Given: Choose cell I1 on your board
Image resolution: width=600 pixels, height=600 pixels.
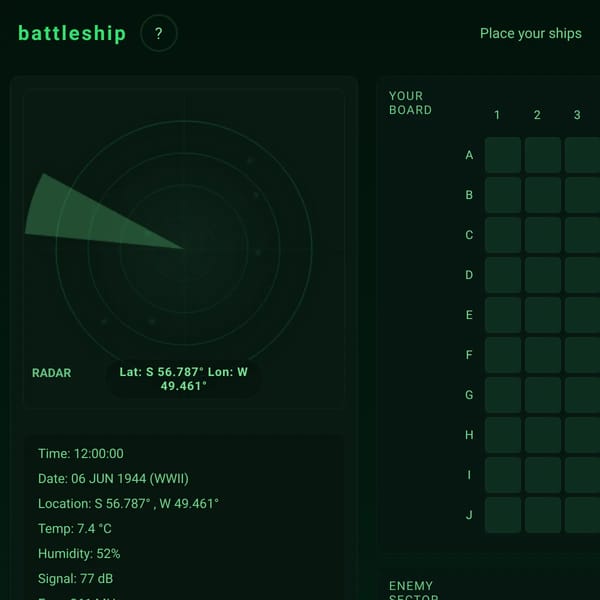Looking at the screenshot, I should (x=503, y=475).
